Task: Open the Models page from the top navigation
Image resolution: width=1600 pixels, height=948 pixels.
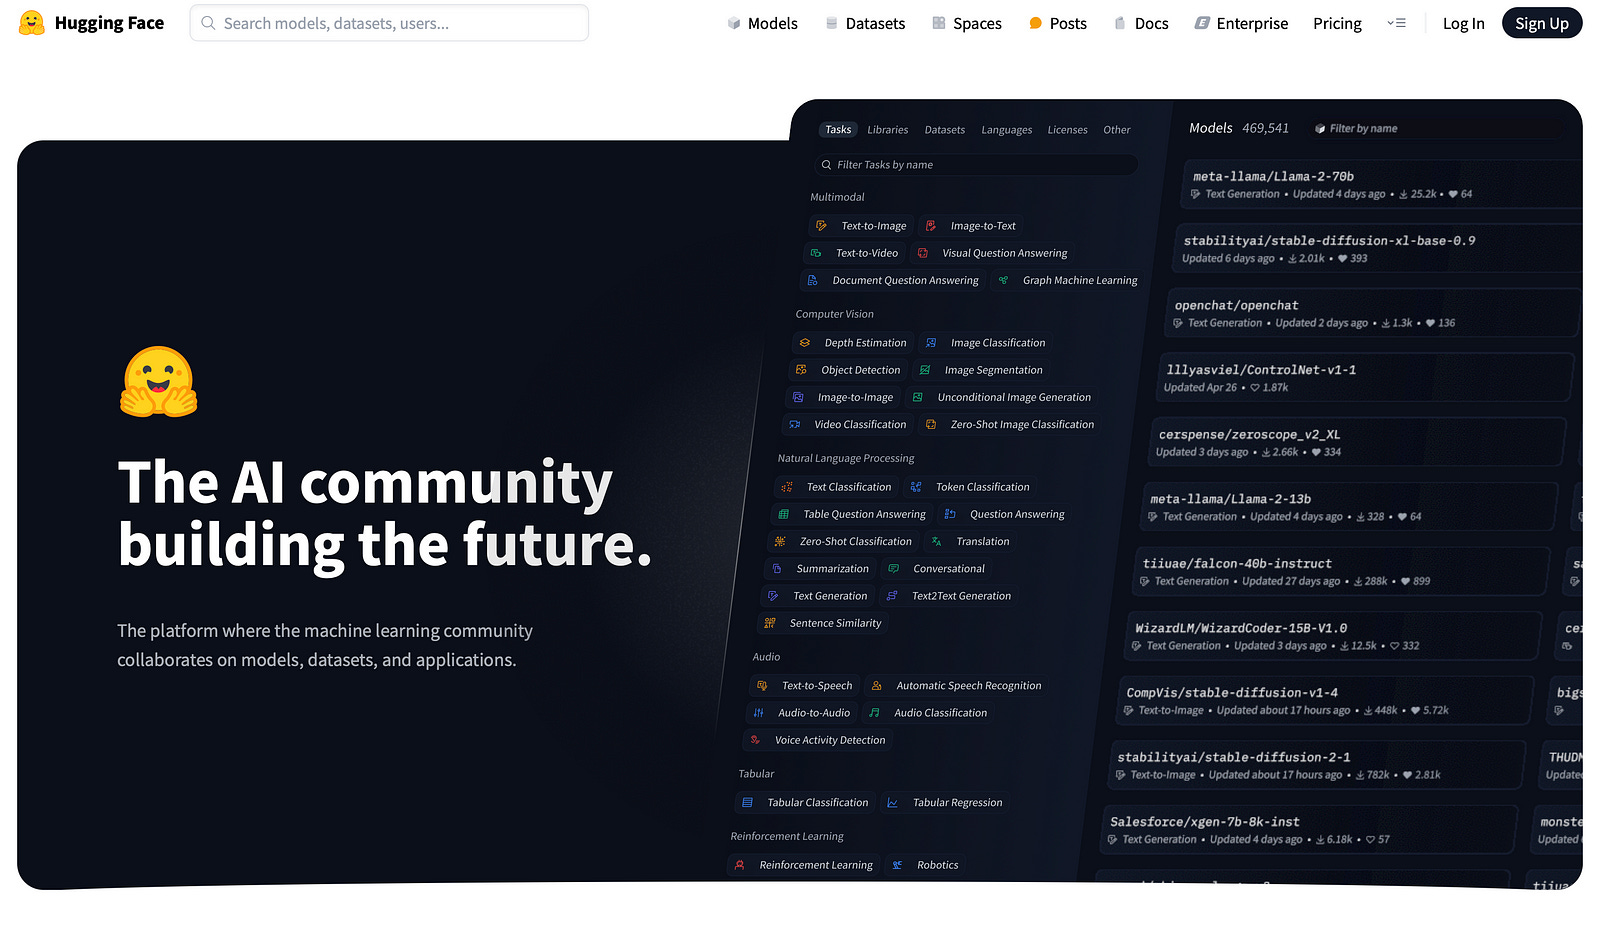Action: pos(762,23)
